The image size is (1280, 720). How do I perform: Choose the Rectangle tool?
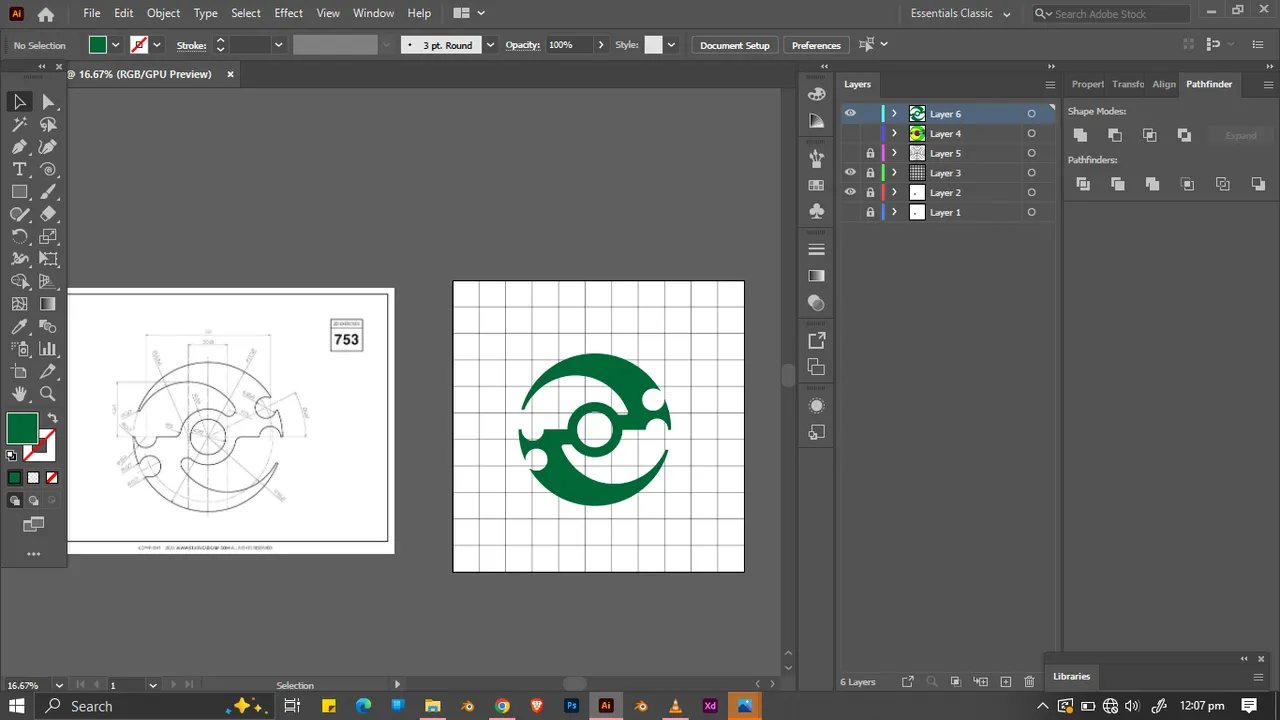tap(19, 192)
